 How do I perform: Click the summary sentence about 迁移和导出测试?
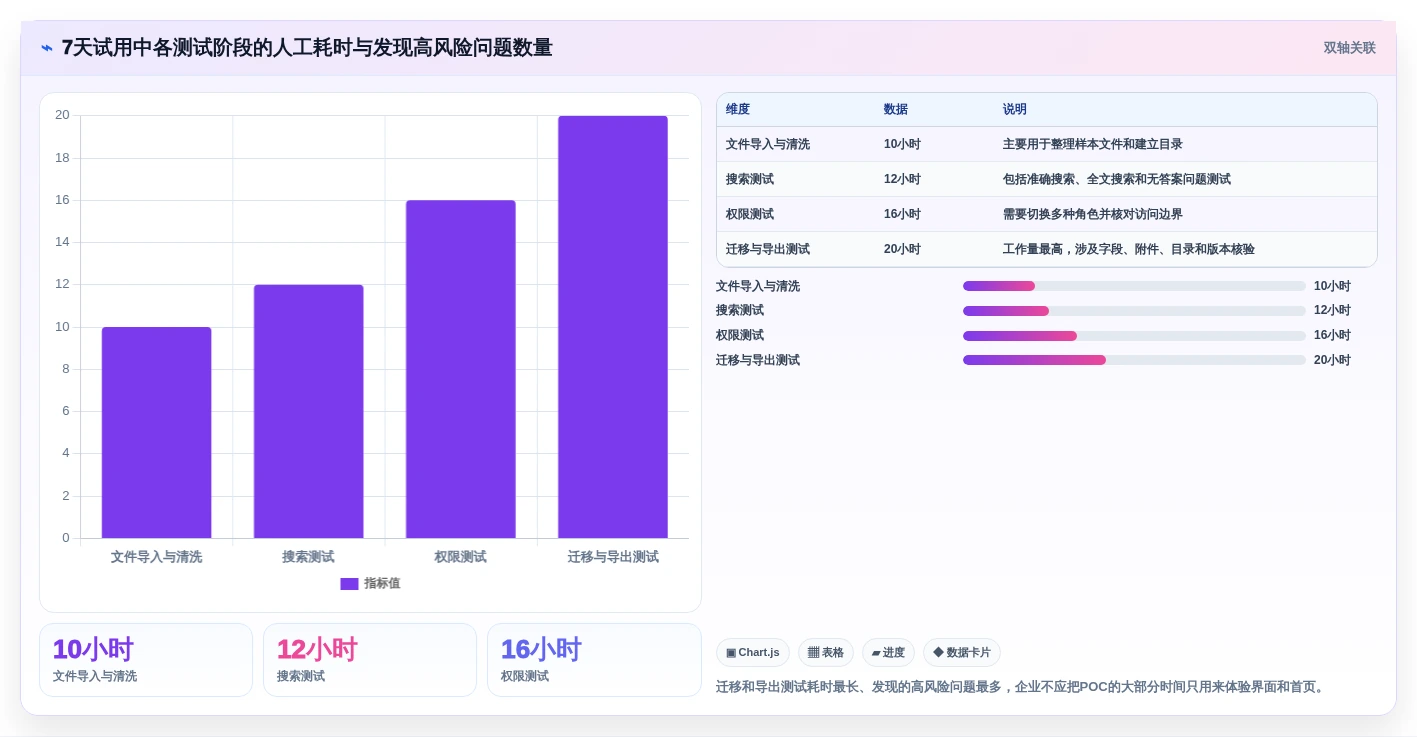click(1022, 687)
